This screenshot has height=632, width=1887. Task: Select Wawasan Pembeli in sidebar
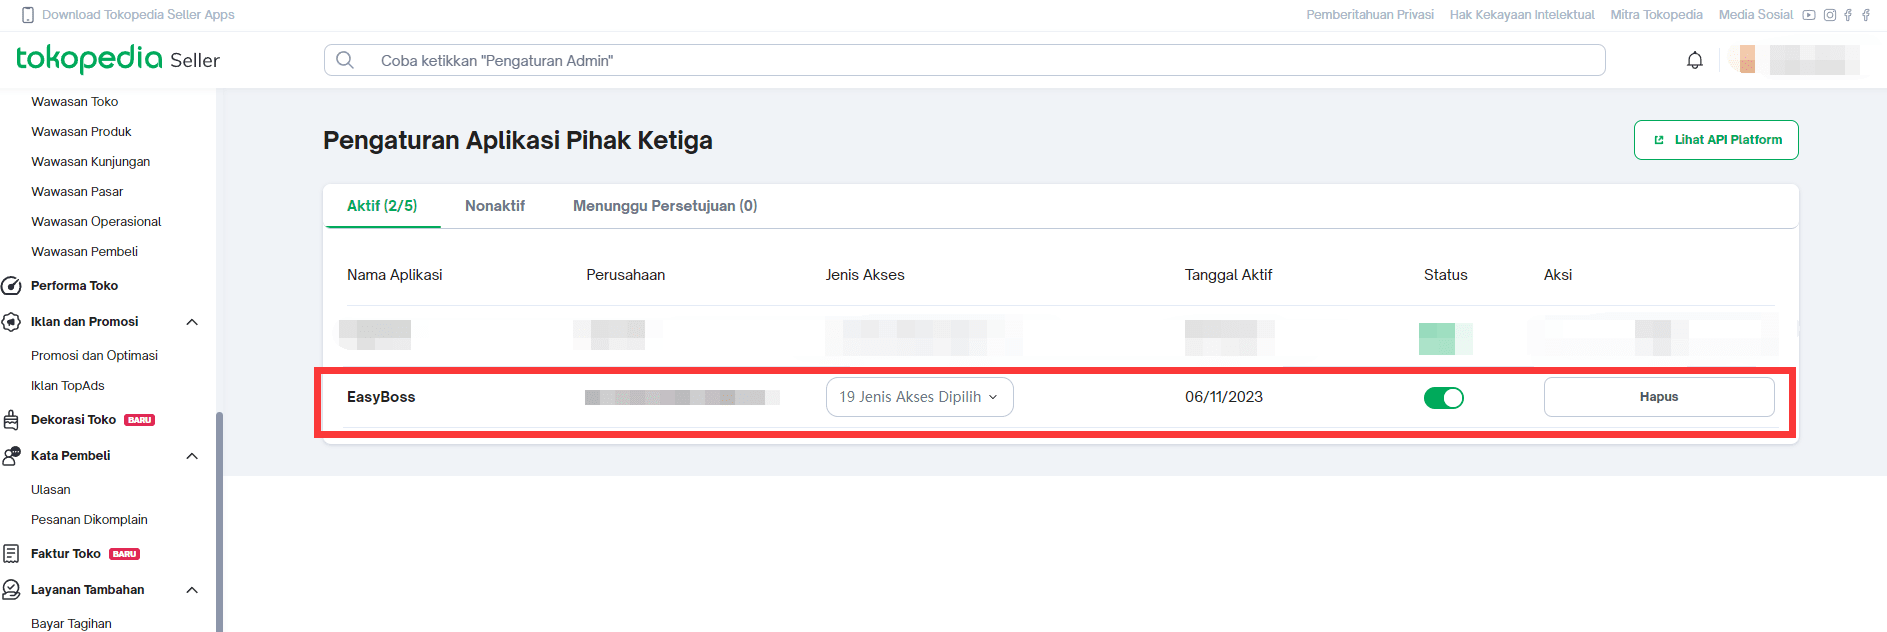tap(85, 252)
